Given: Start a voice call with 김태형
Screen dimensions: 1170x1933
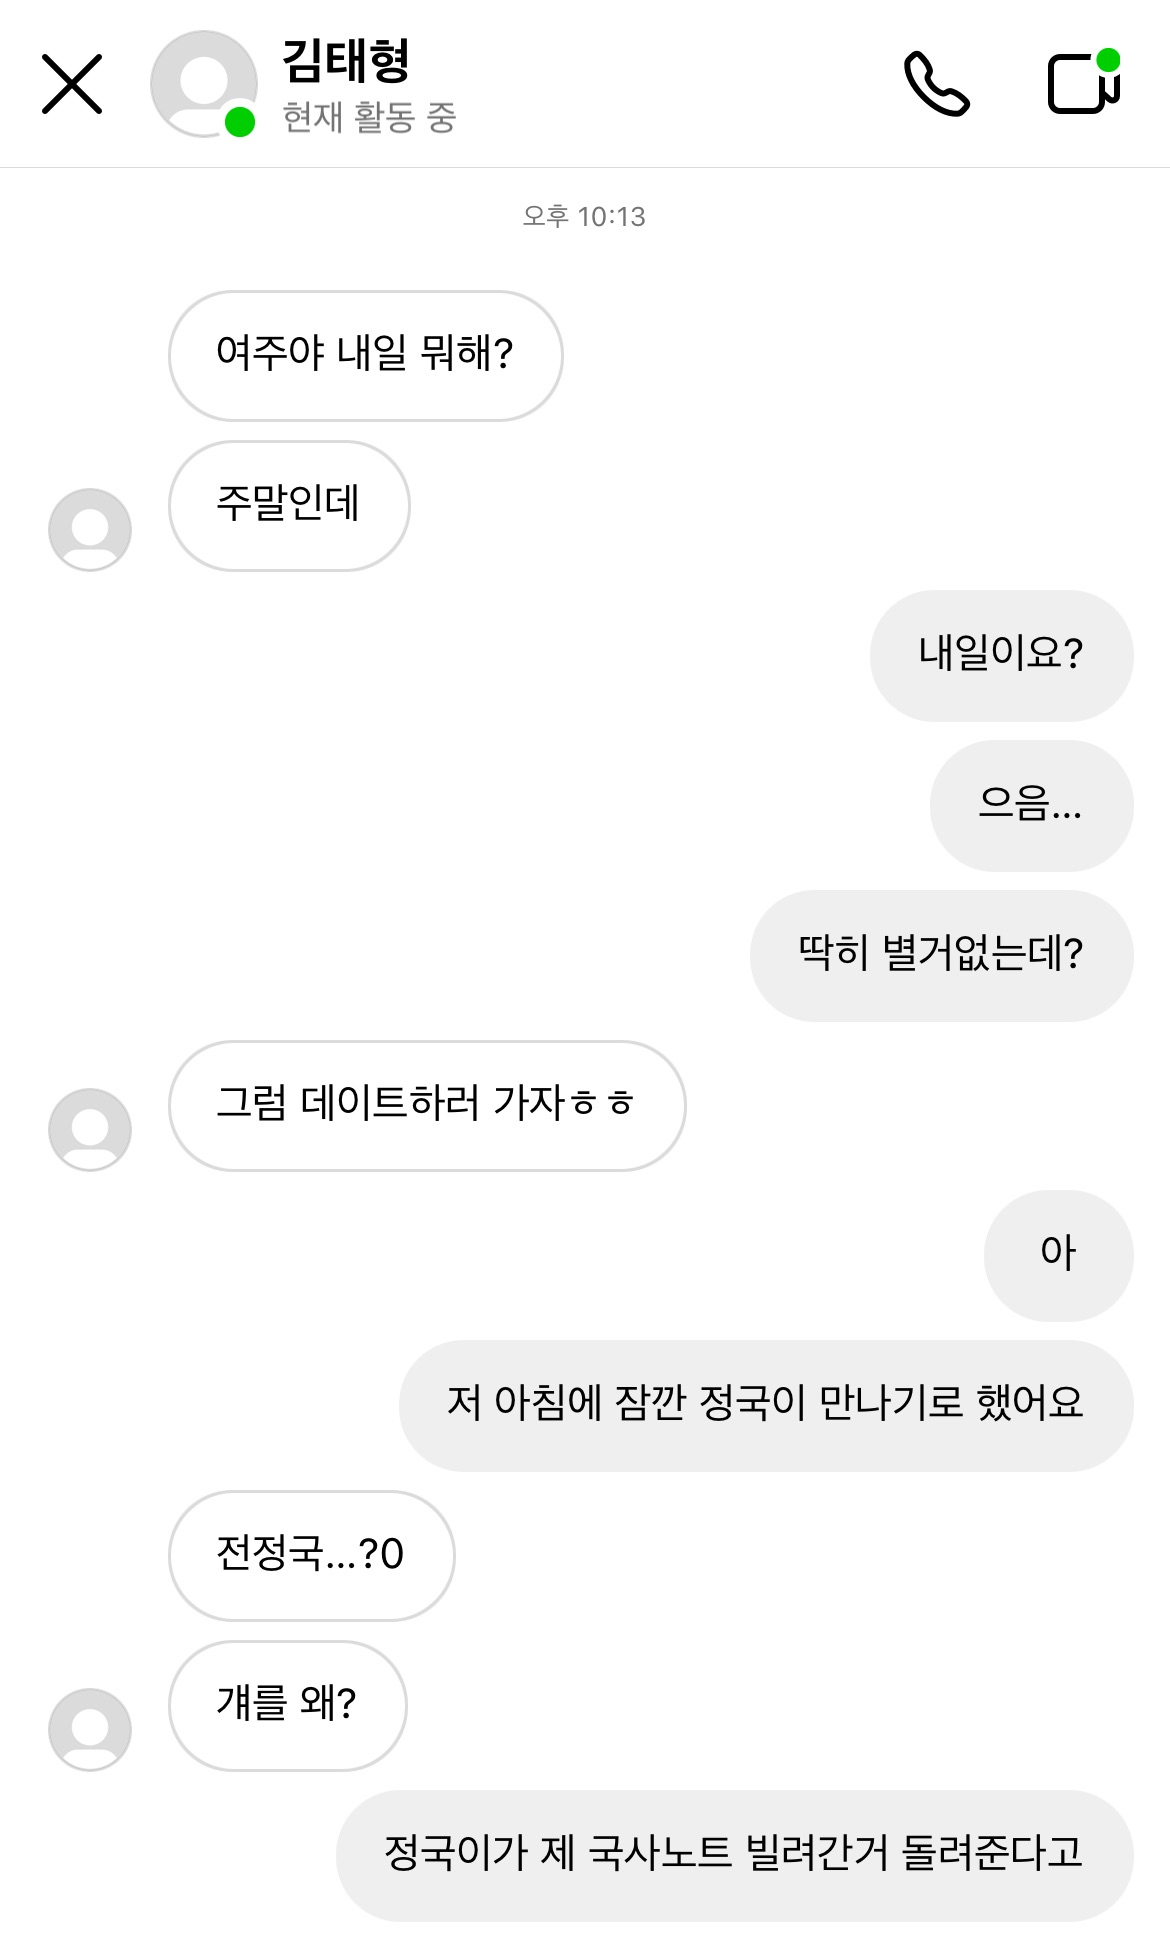Looking at the screenshot, I should click(x=936, y=84).
